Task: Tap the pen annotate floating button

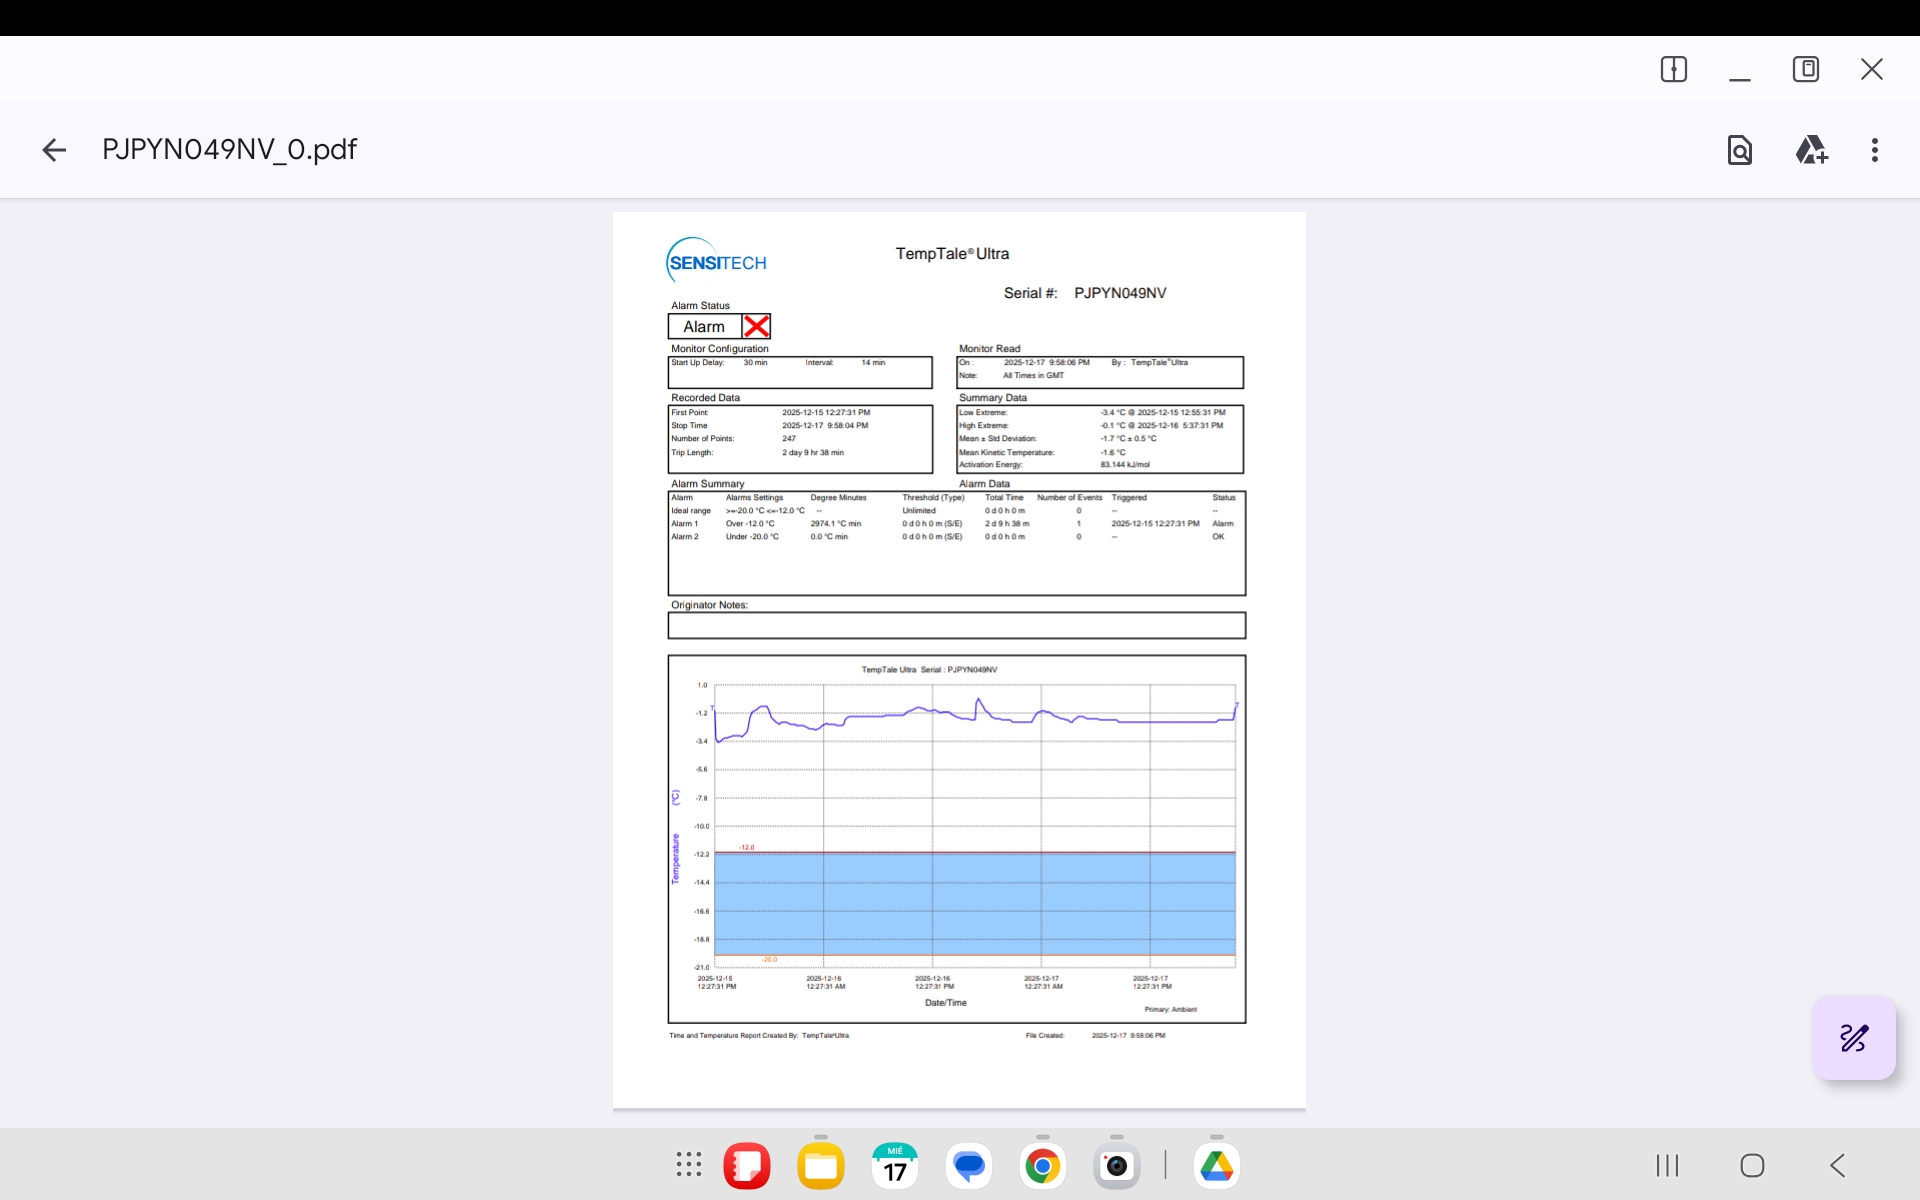Action: 1854,1038
